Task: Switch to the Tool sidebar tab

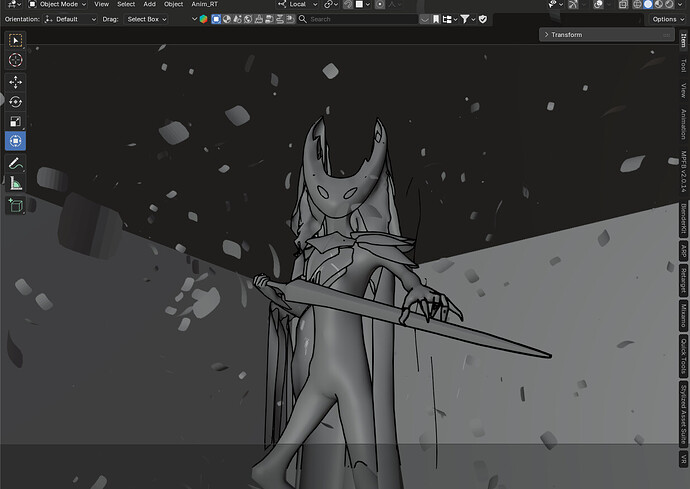Action: click(x=683, y=66)
